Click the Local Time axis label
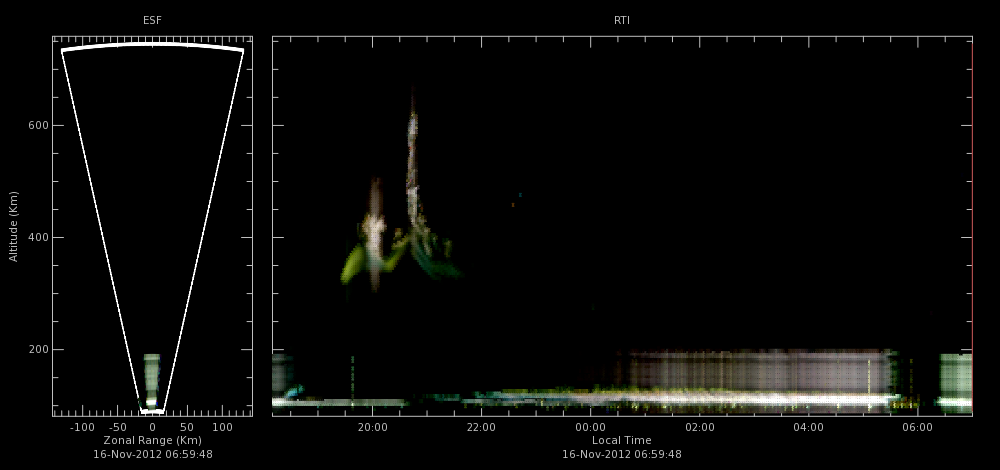The width and height of the screenshot is (1000, 470). (622, 441)
